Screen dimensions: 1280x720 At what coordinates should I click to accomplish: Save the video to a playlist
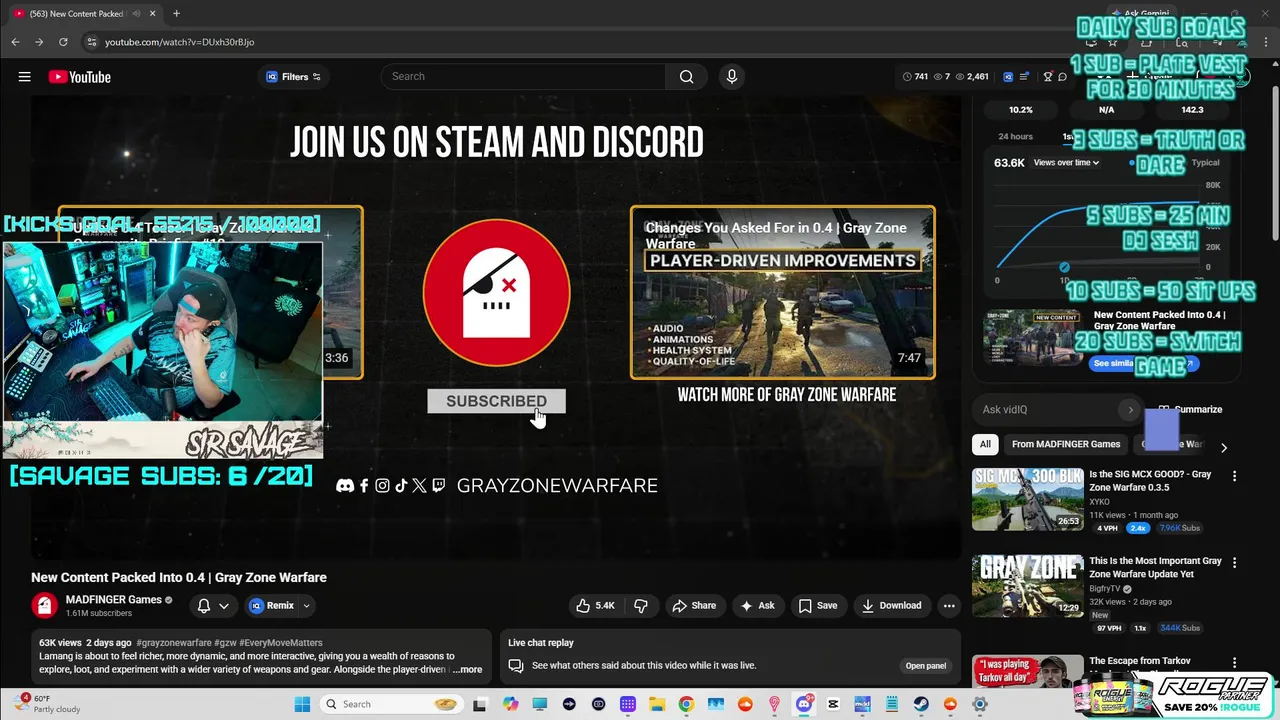[817, 605]
